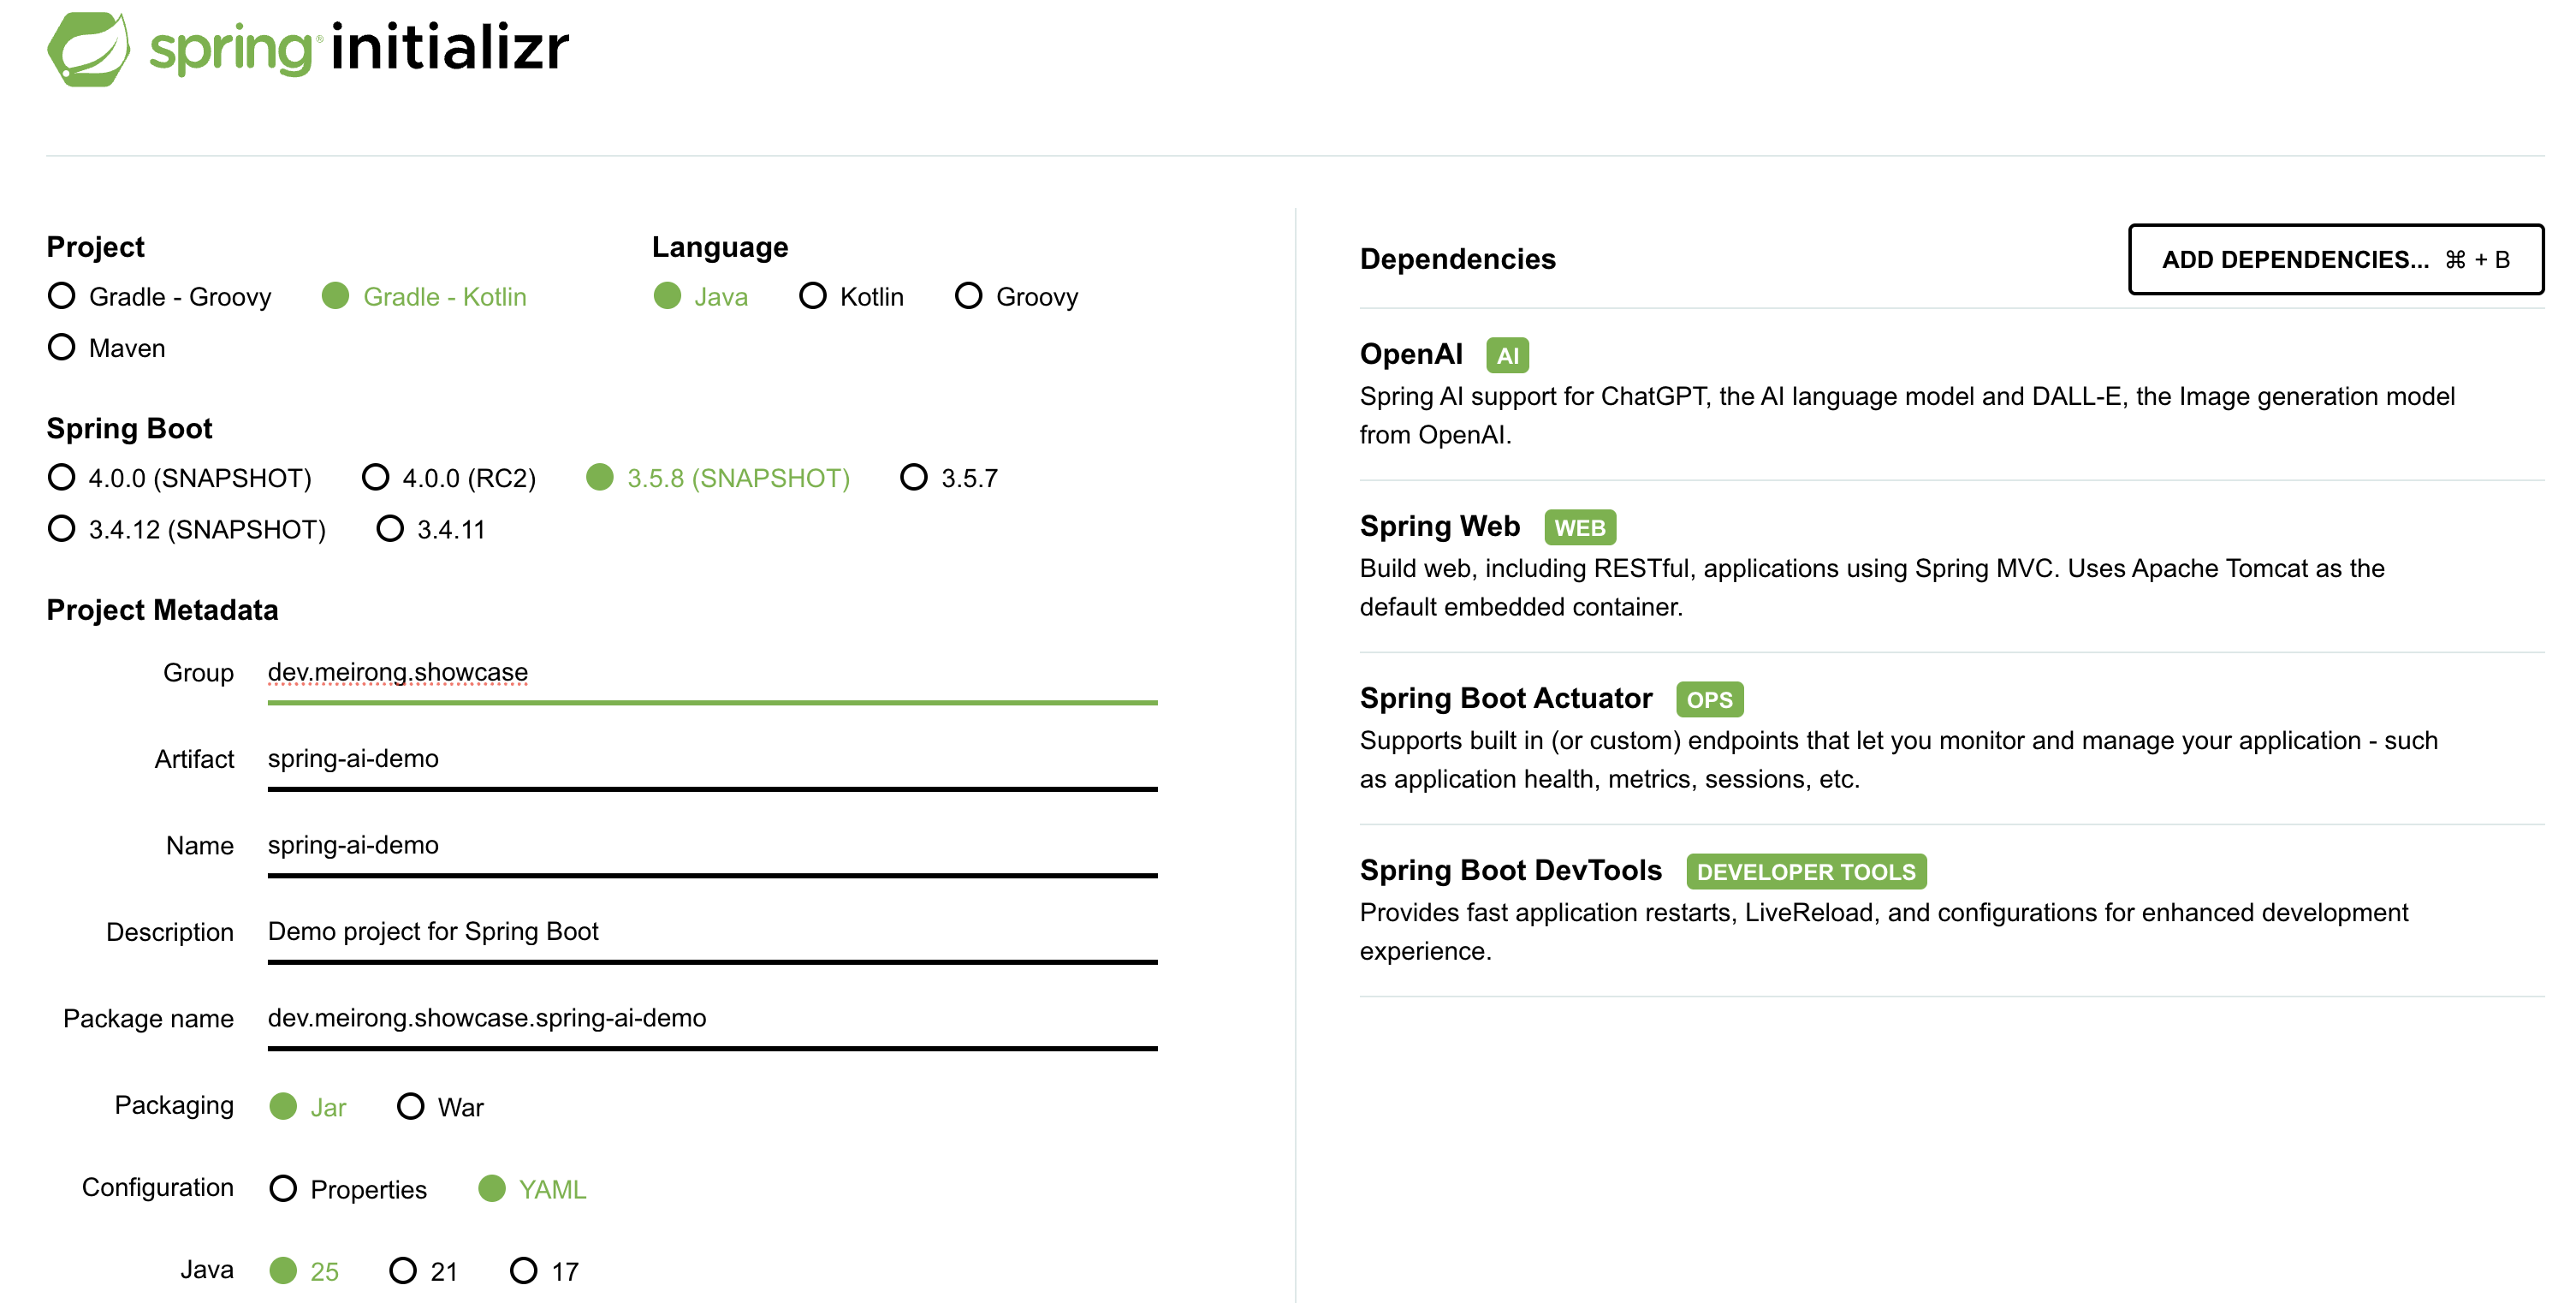Viewport: 2576px width, 1303px height.
Task: Open the Add Dependencies dialog
Action: pyautogui.click(x=2335, y=259)
